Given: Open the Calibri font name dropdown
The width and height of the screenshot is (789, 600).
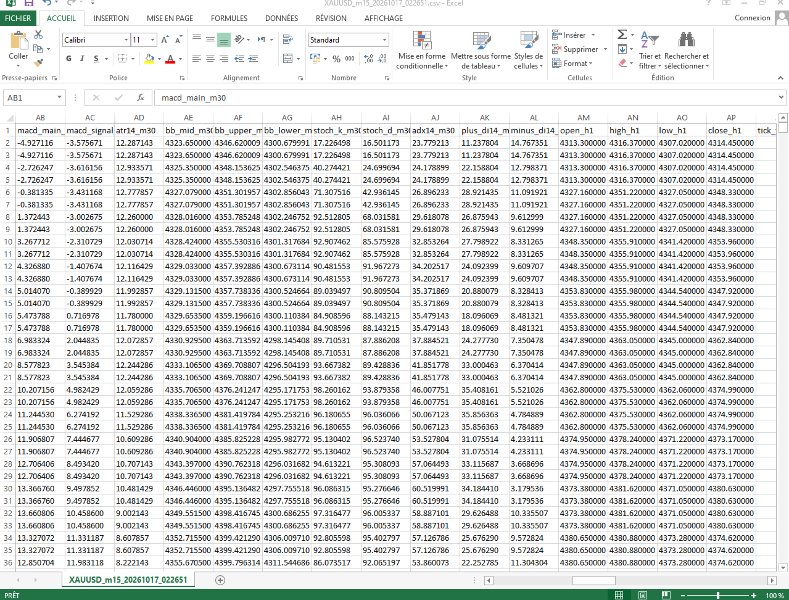Looking at the screenshot, I should pyautogui.click(x=126, y=40).
